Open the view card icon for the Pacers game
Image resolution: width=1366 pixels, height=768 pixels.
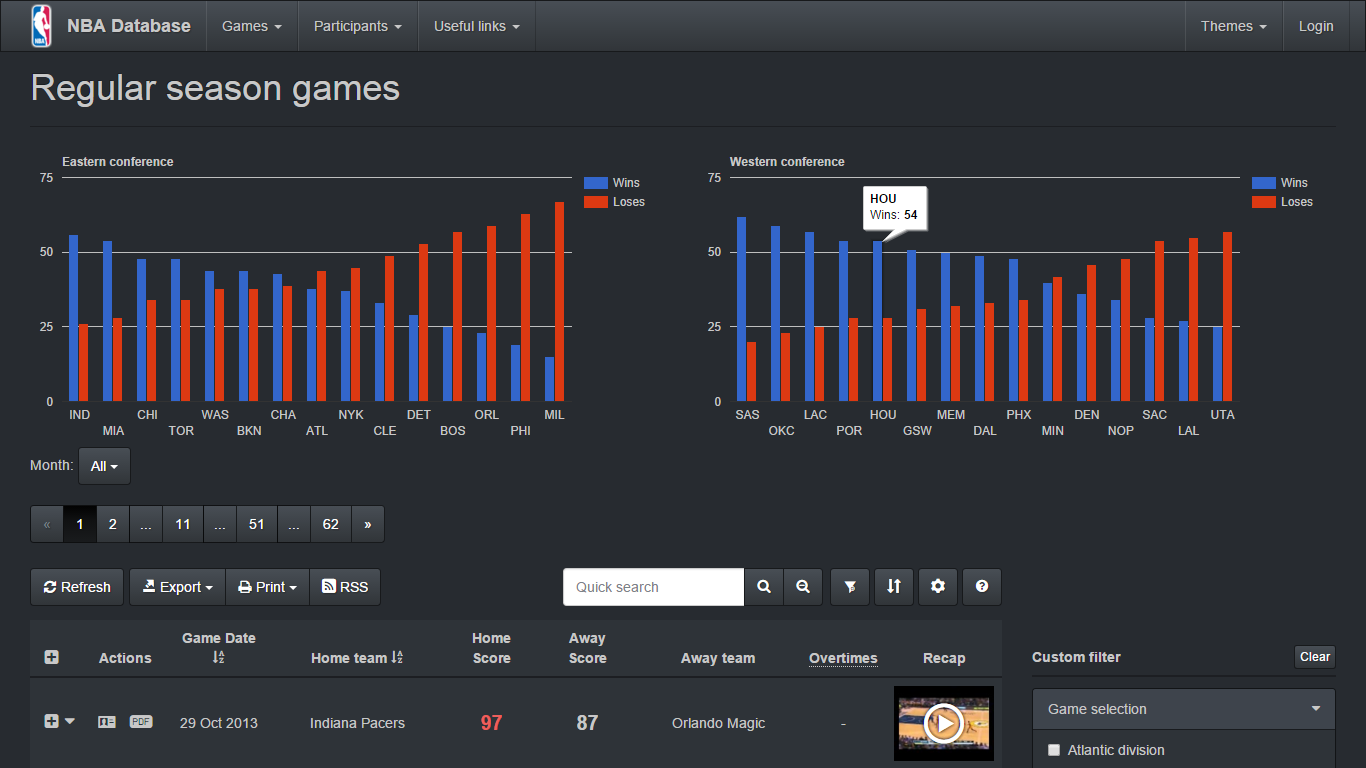(107, 722)
